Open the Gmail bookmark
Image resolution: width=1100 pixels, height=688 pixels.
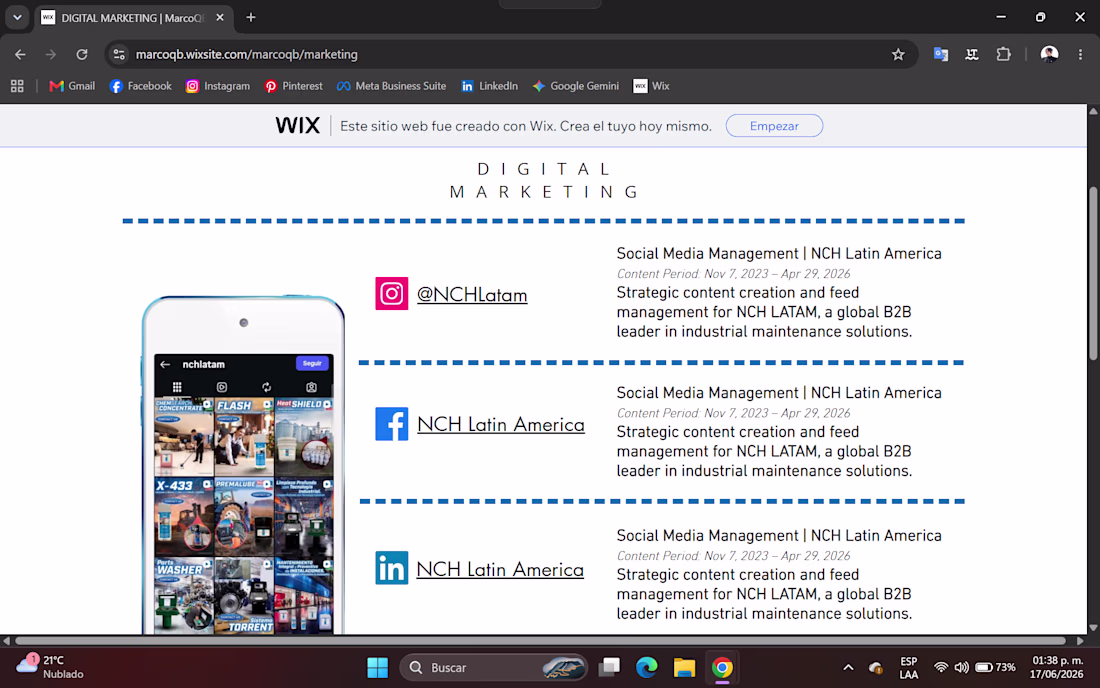pos(72,86)
